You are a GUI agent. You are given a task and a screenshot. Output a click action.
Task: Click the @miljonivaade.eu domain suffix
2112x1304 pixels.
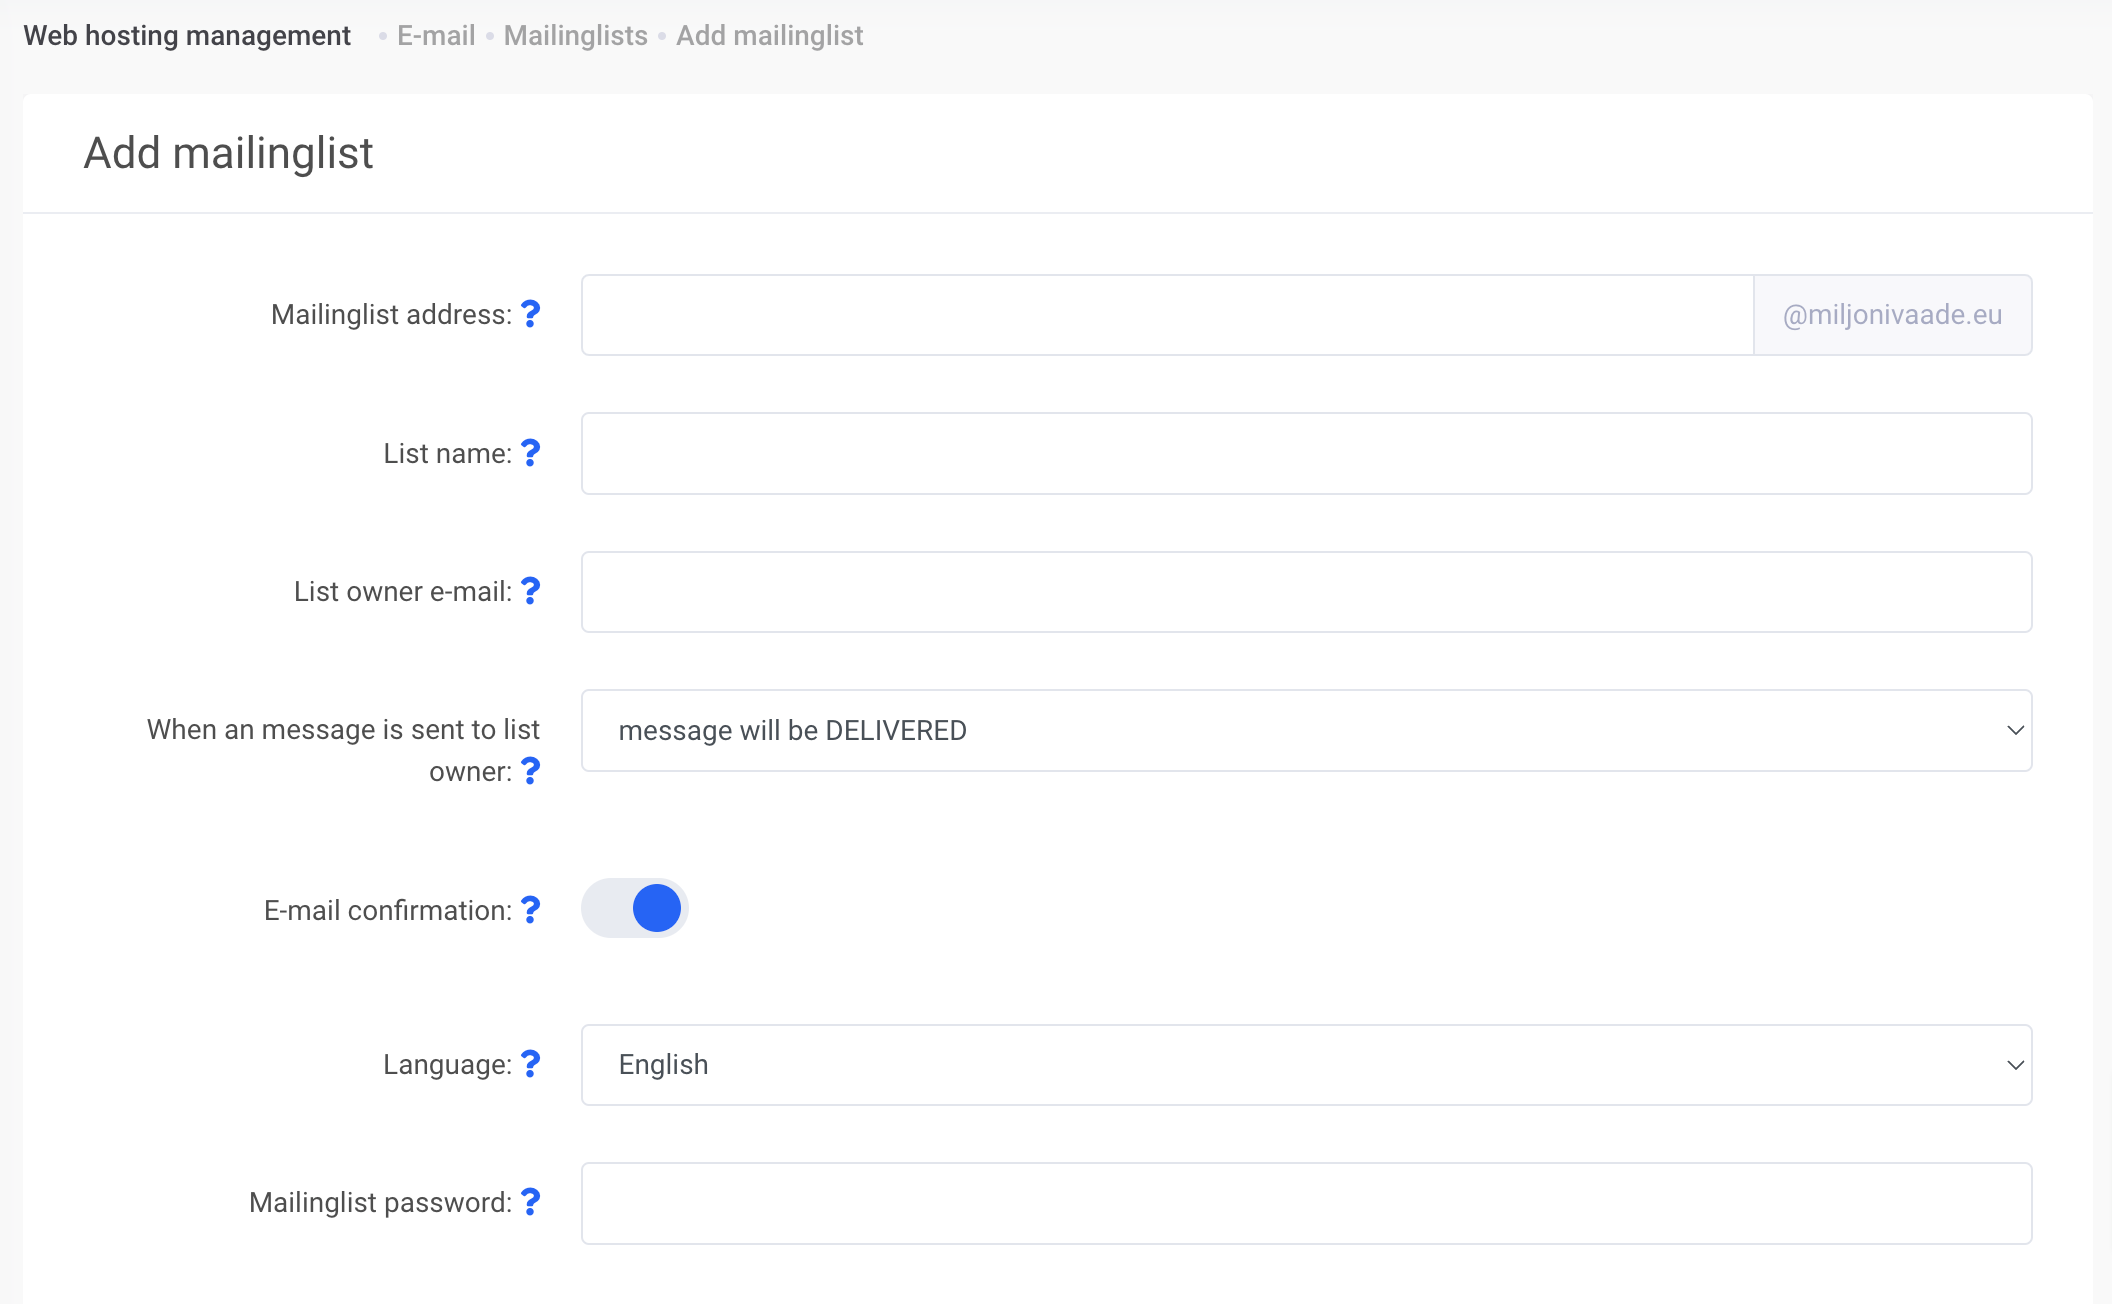click(x=1892, y=315)
